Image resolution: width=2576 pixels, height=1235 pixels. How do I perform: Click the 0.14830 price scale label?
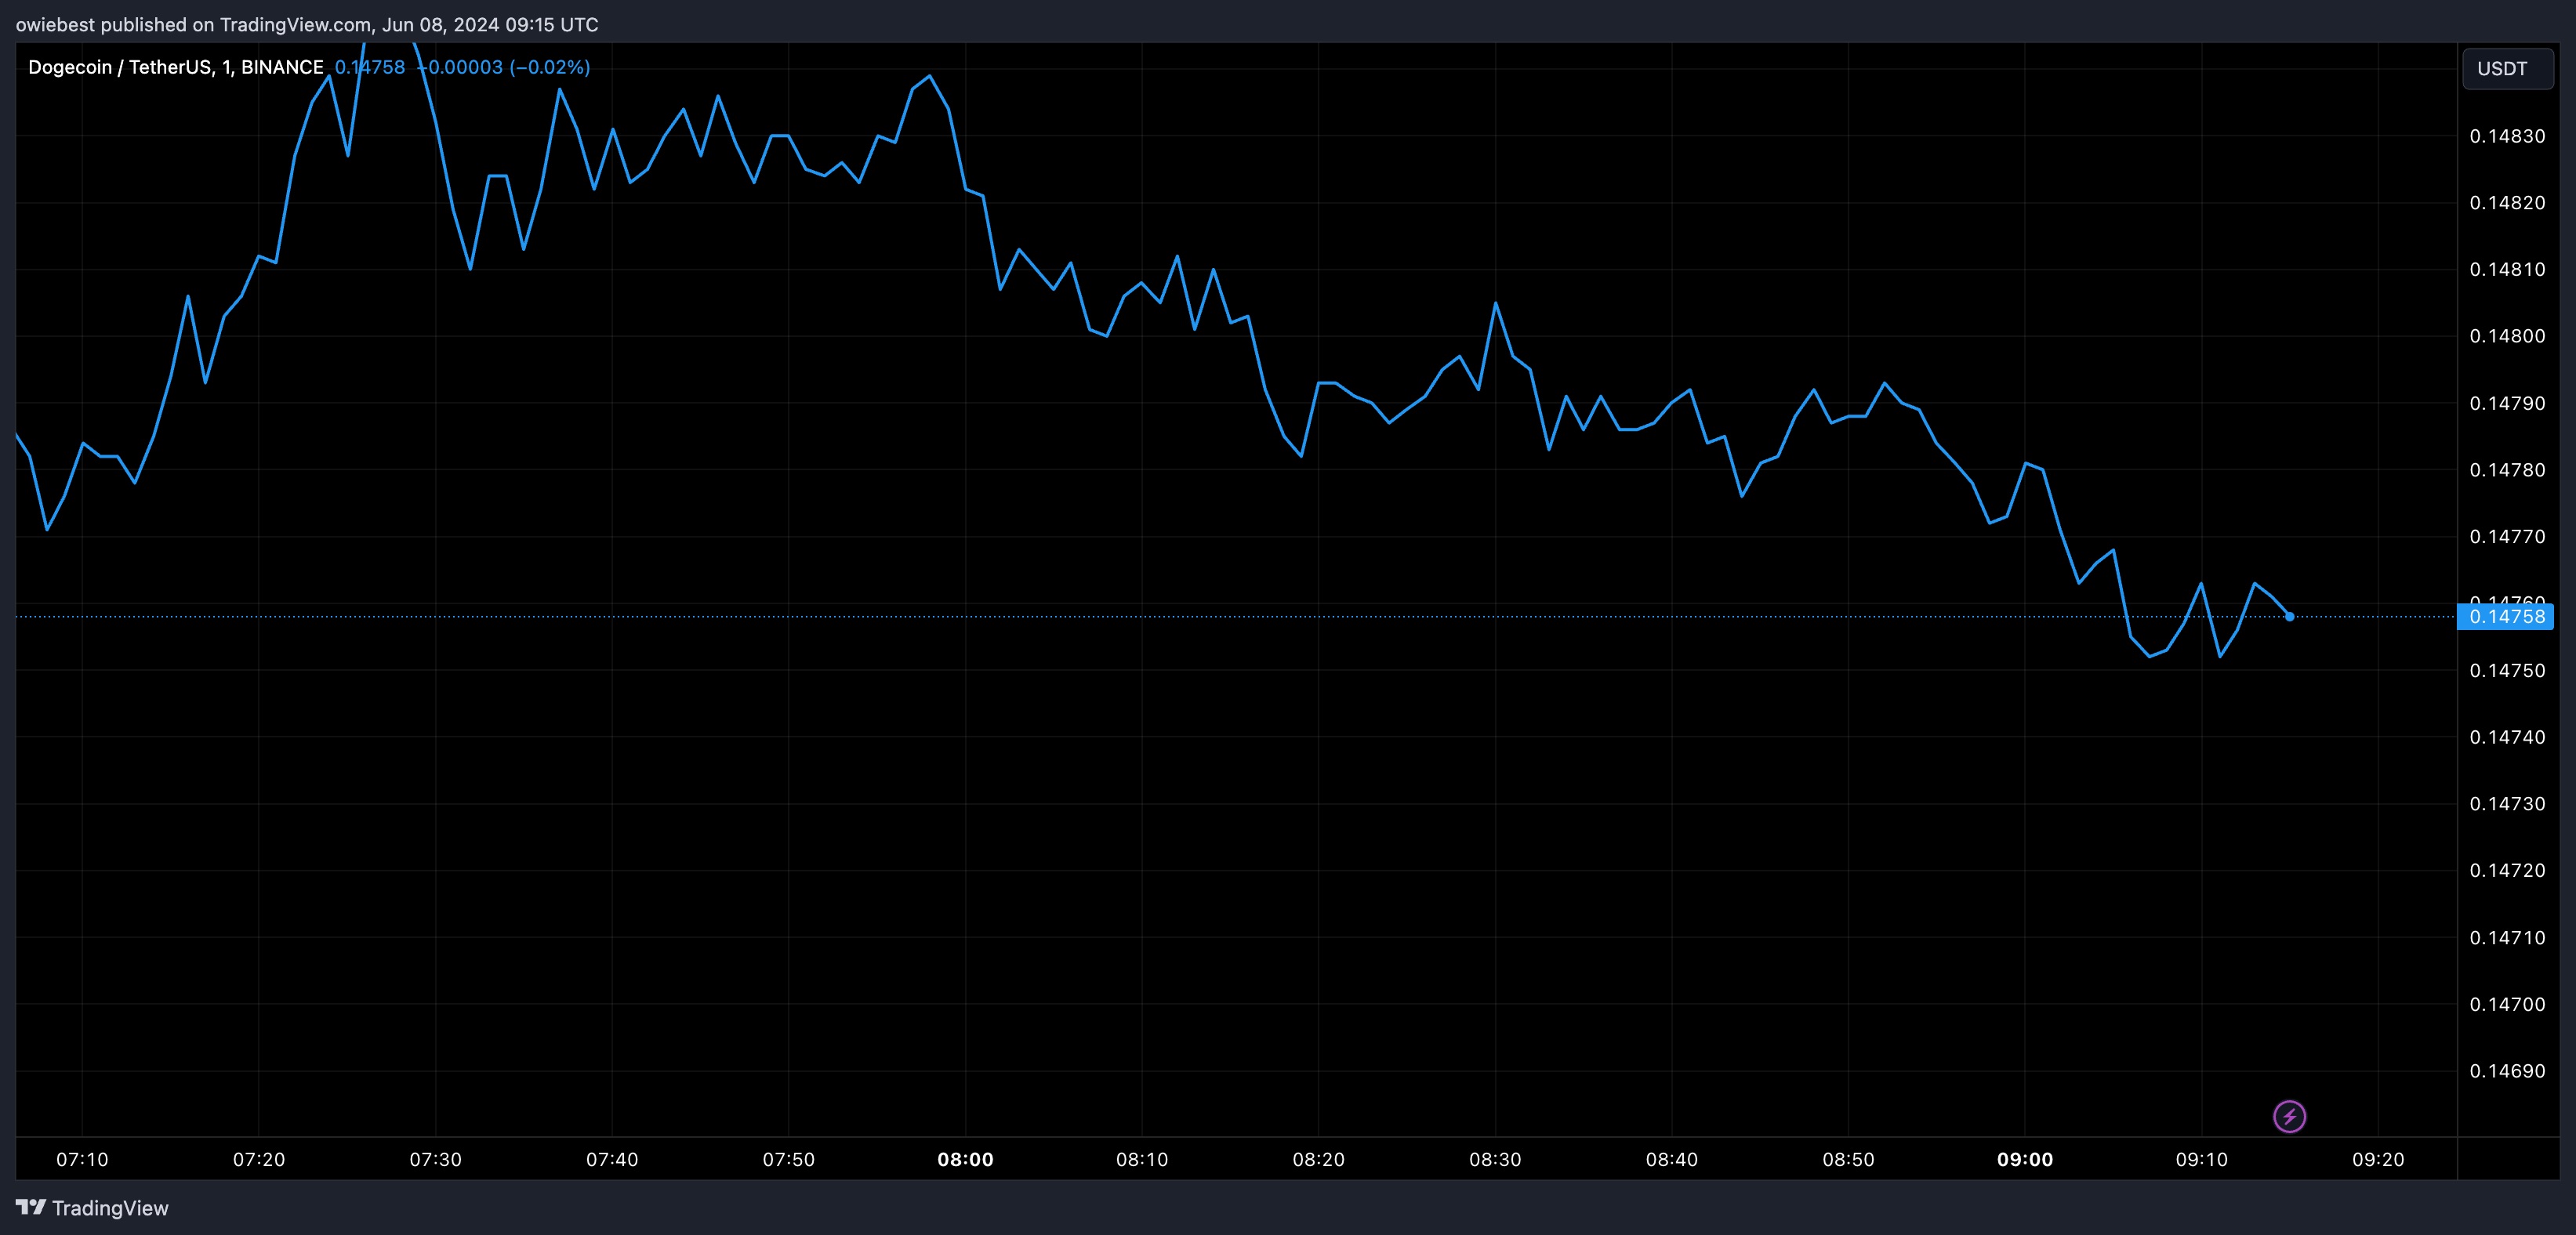pos(2507,136)
